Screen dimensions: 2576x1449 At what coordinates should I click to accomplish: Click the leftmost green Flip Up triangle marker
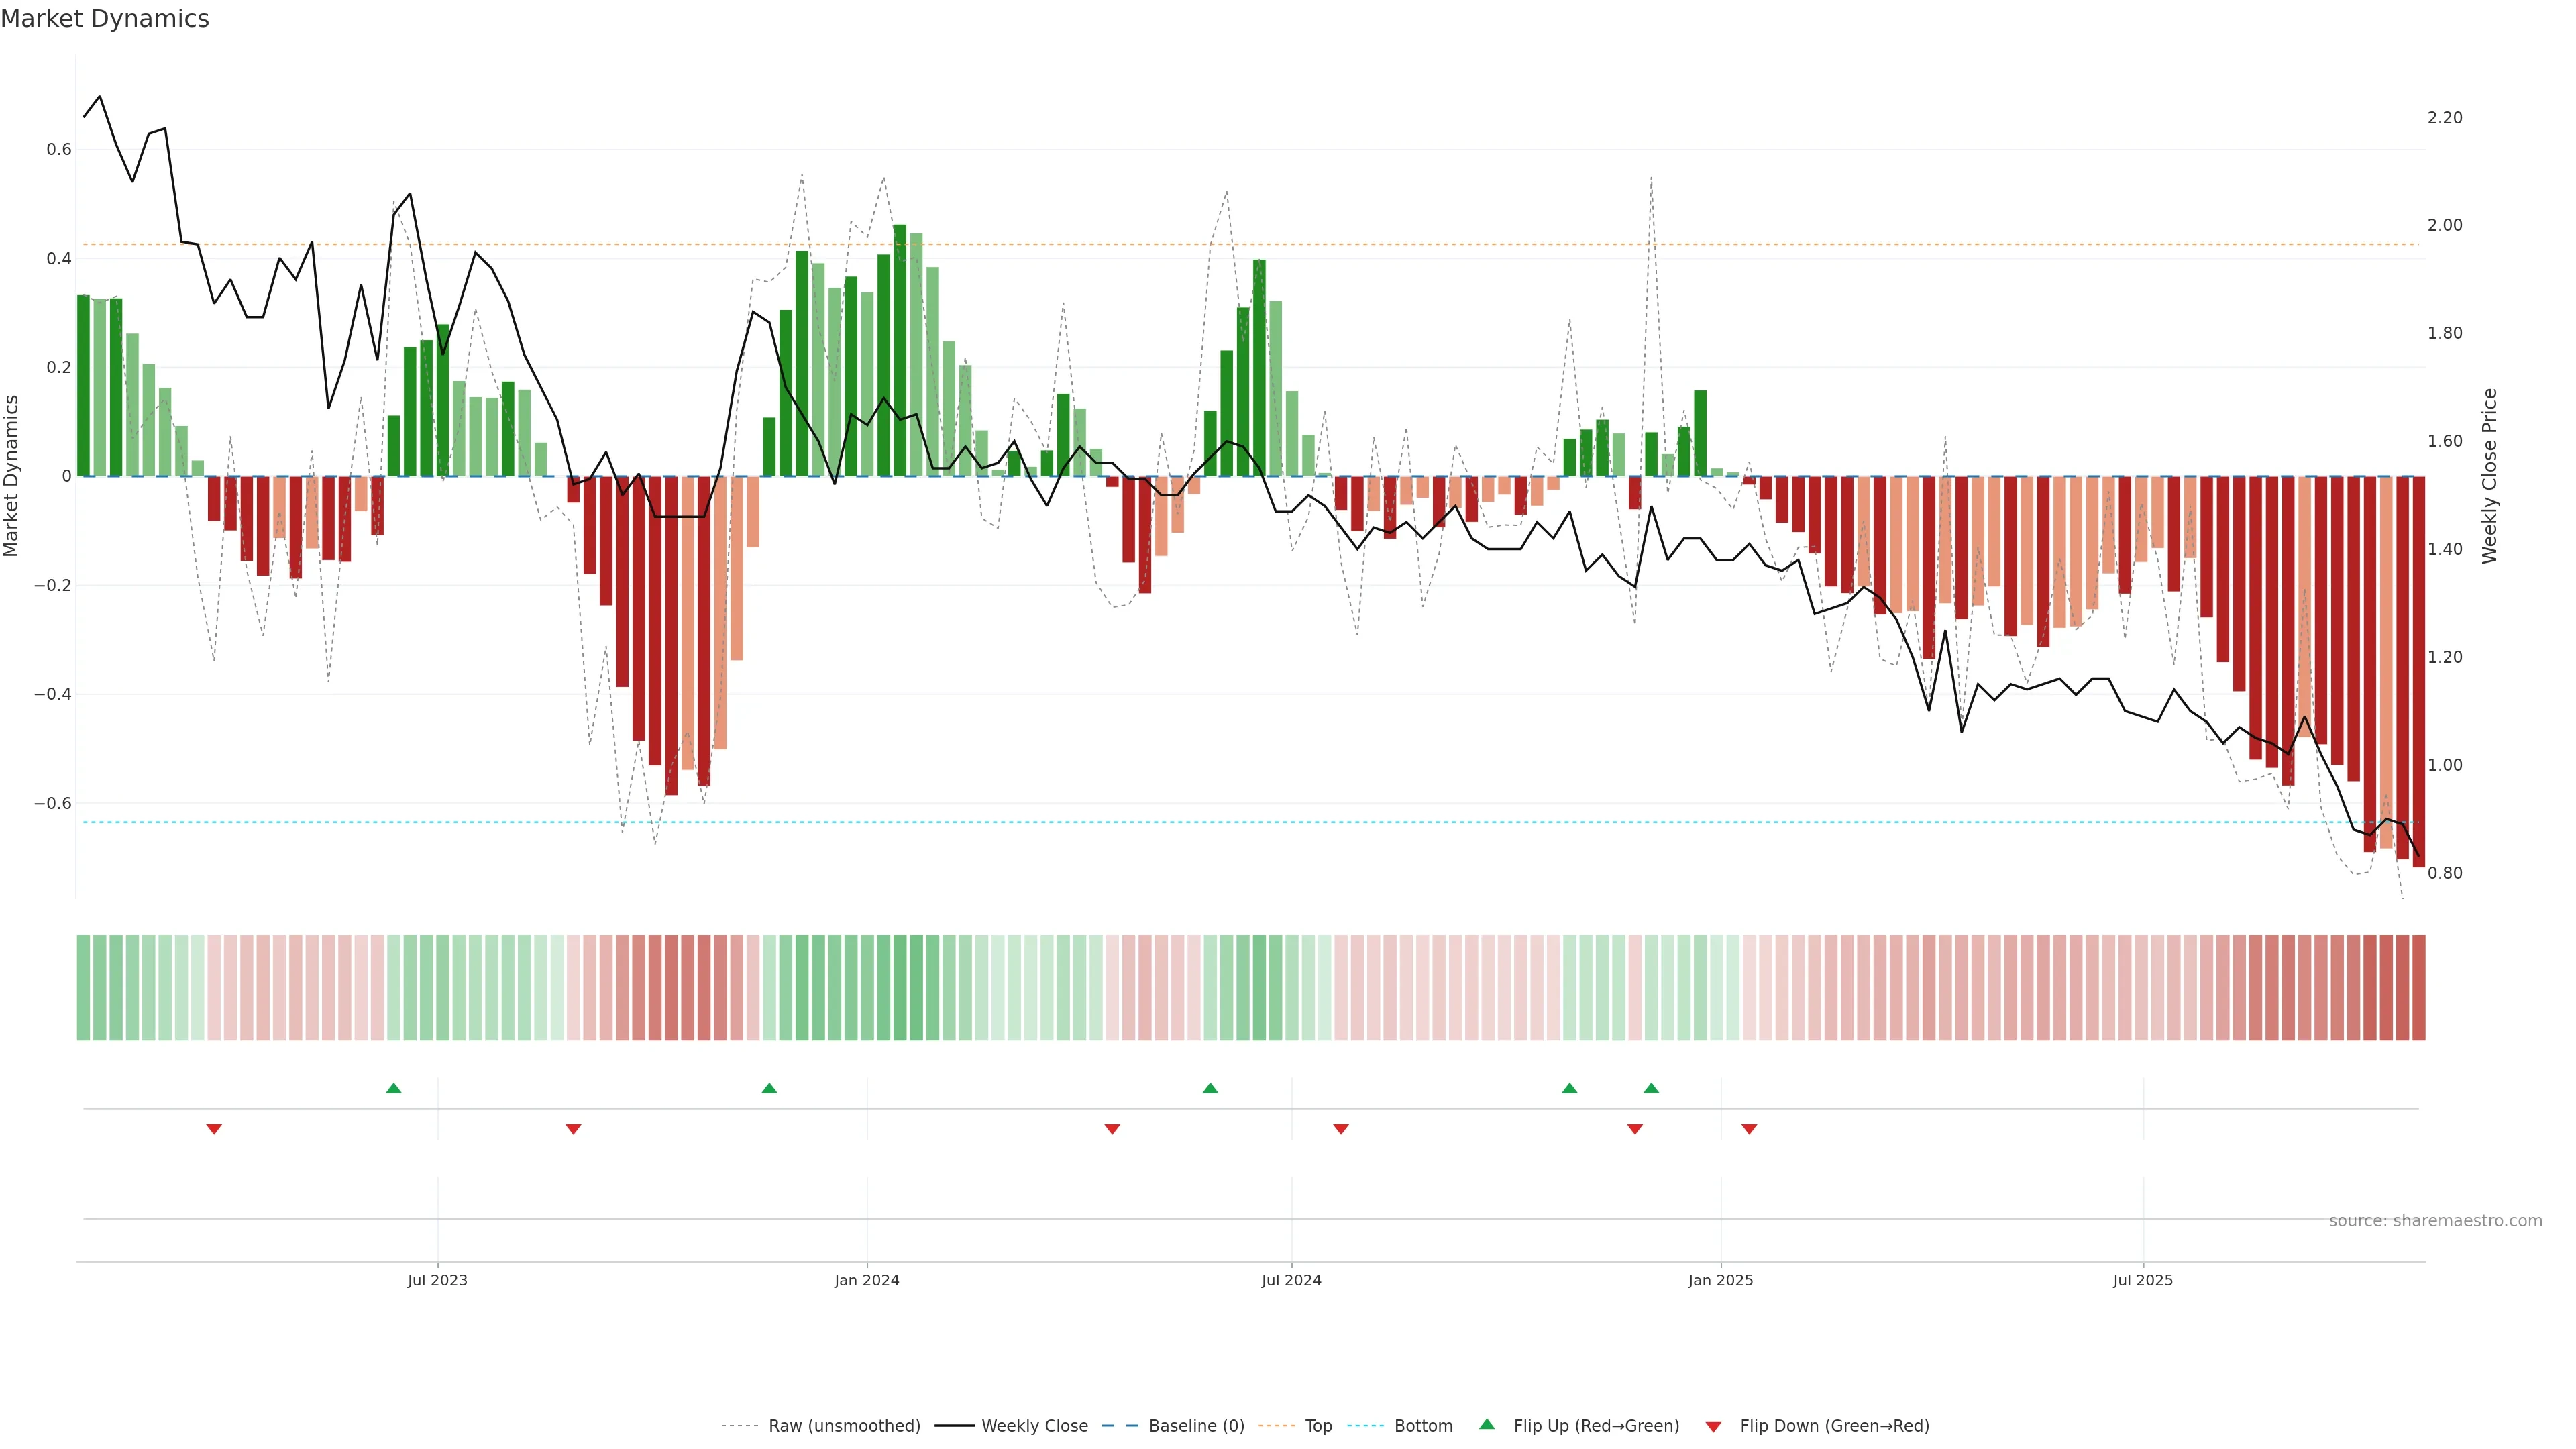click(x=393, y=1088)
